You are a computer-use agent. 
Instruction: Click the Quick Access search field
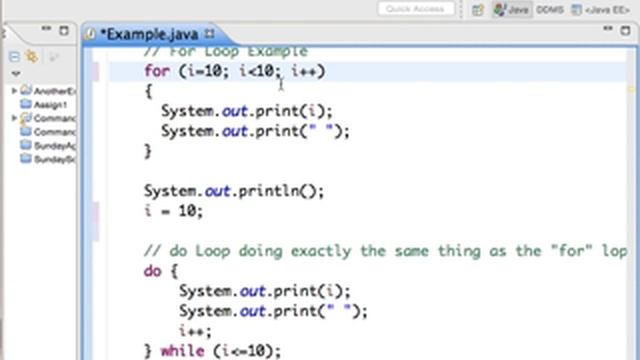(416, 9)
